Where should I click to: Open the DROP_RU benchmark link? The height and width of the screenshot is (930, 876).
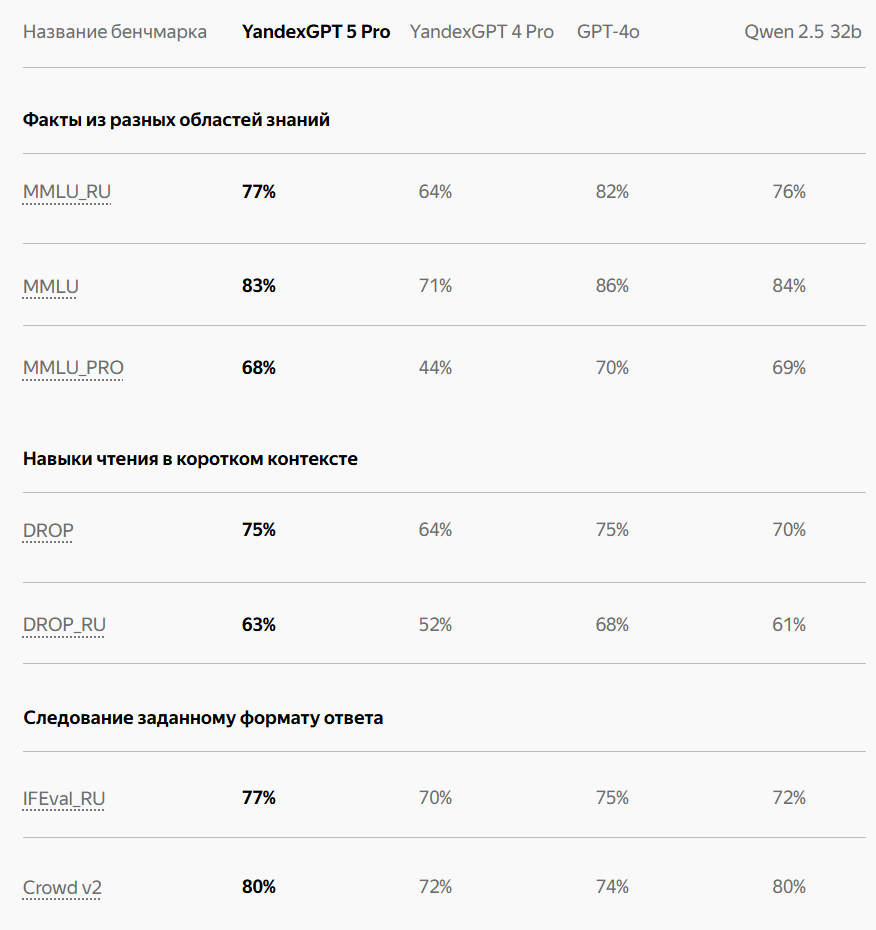coord(64,625)
